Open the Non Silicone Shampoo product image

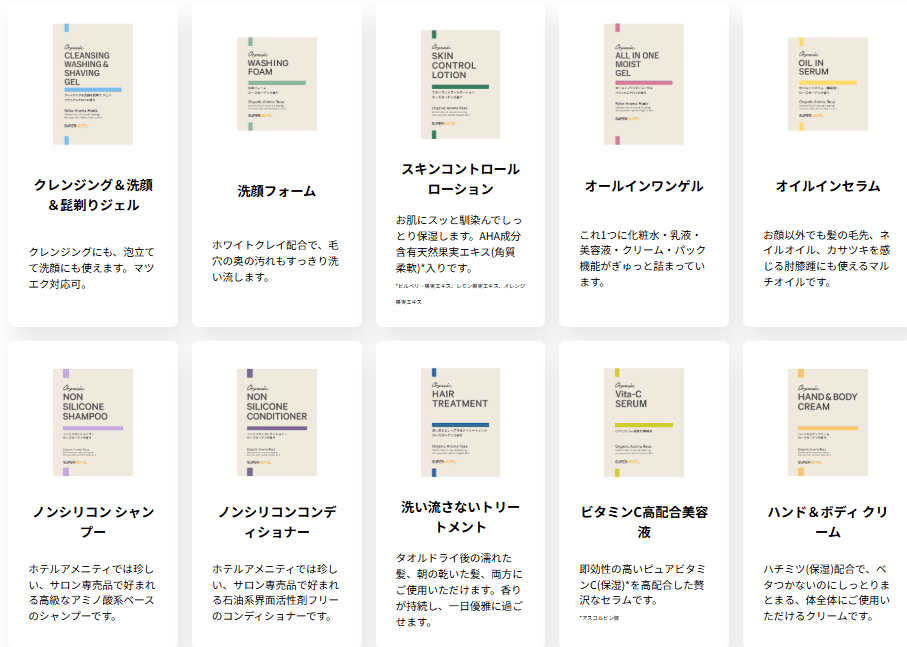92,421
